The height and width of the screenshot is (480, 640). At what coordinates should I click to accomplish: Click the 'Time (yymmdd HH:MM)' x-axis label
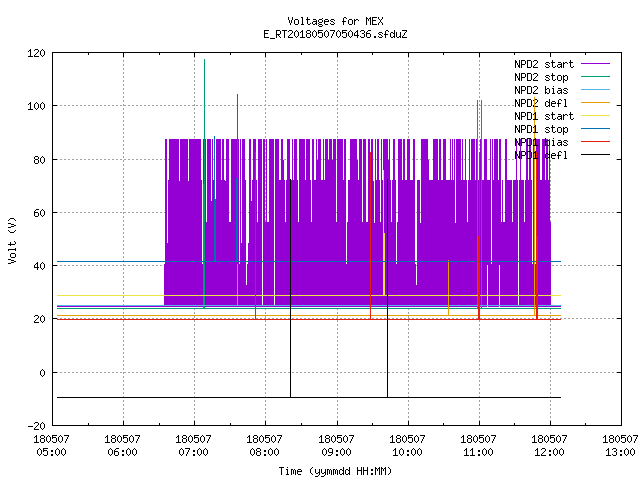335,471
